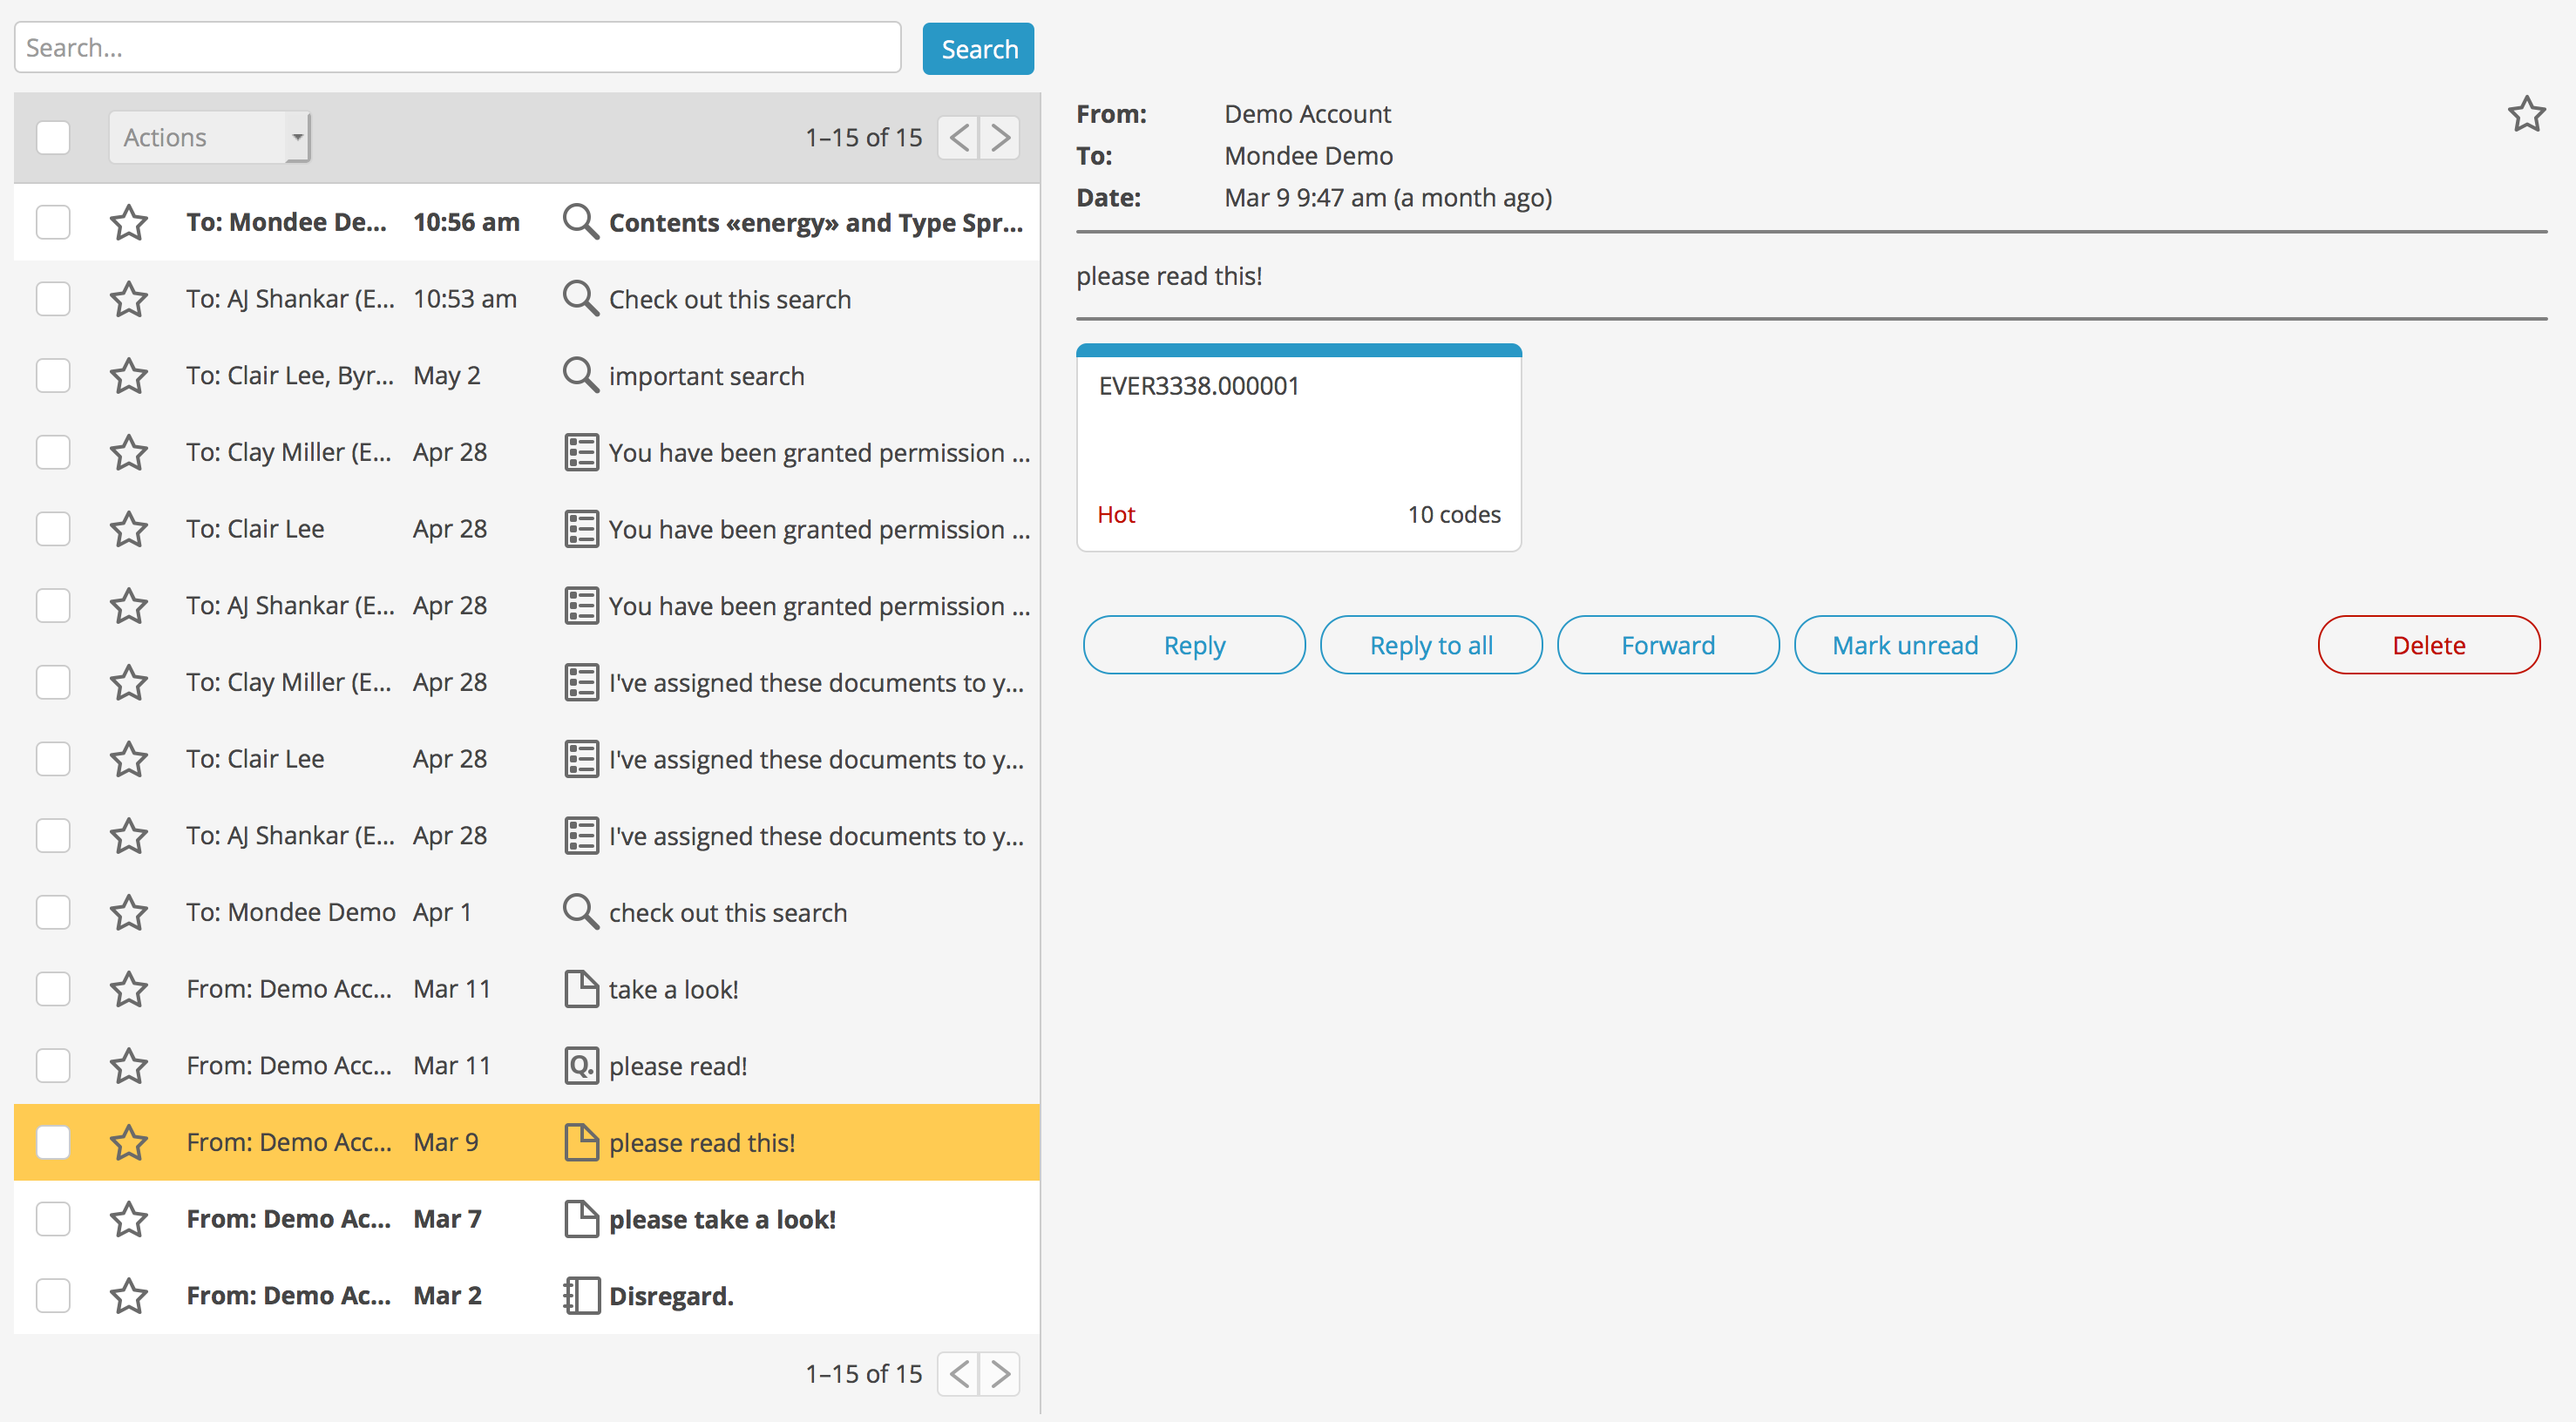Open the Actions dropdown

click(x=209, y=137)
